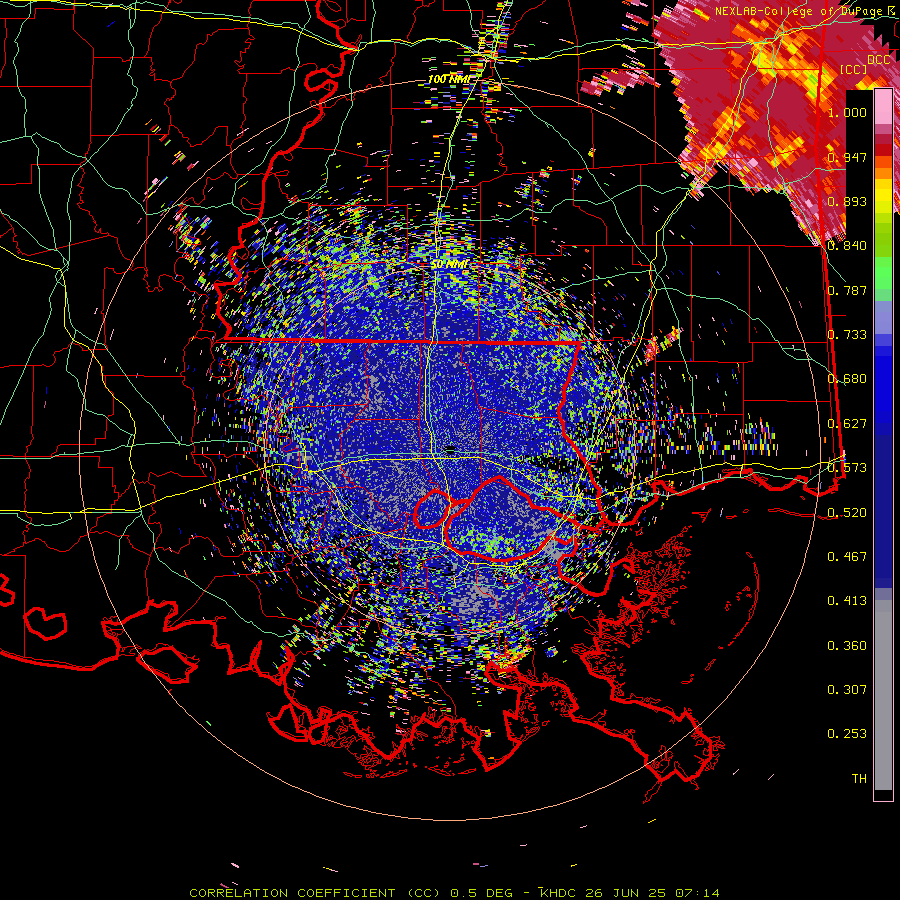Image resolution: width=900 pixels, height=900 pixels.
Task: Click the TH threshold label
Action: tap(859, 779)
